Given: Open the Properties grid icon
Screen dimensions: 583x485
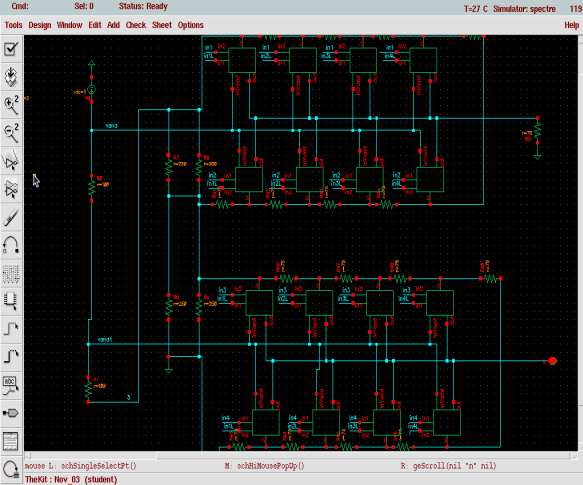Looking at the screenshot, I should 11,273.
